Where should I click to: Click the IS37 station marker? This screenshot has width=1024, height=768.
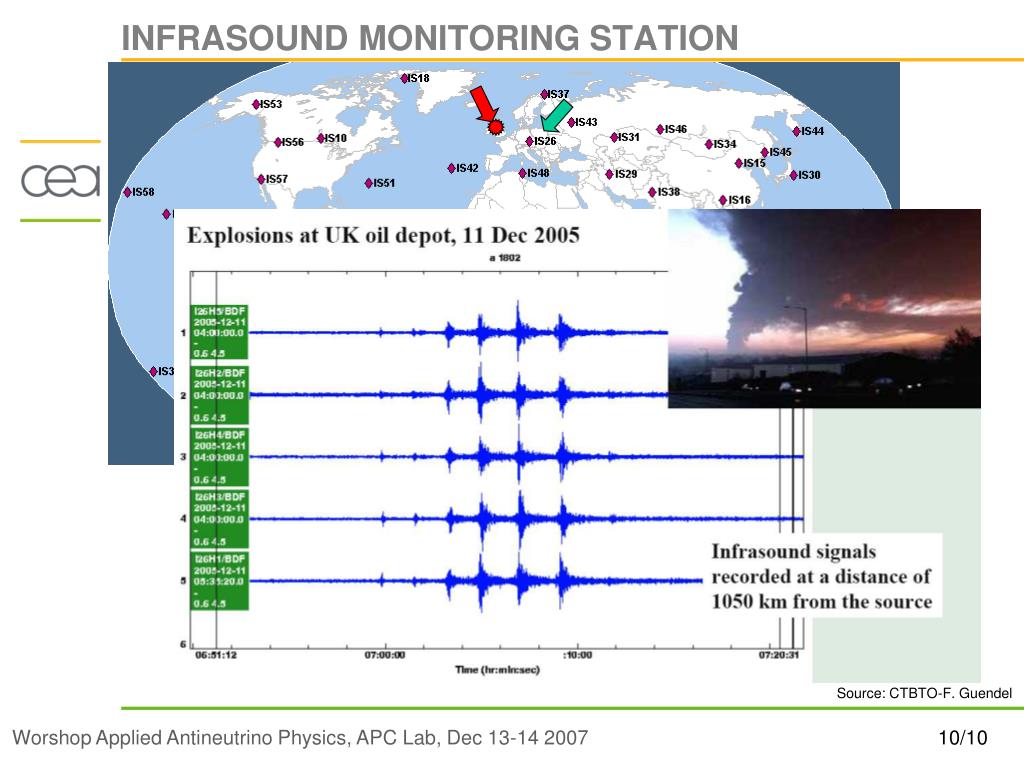coord(544,94)
